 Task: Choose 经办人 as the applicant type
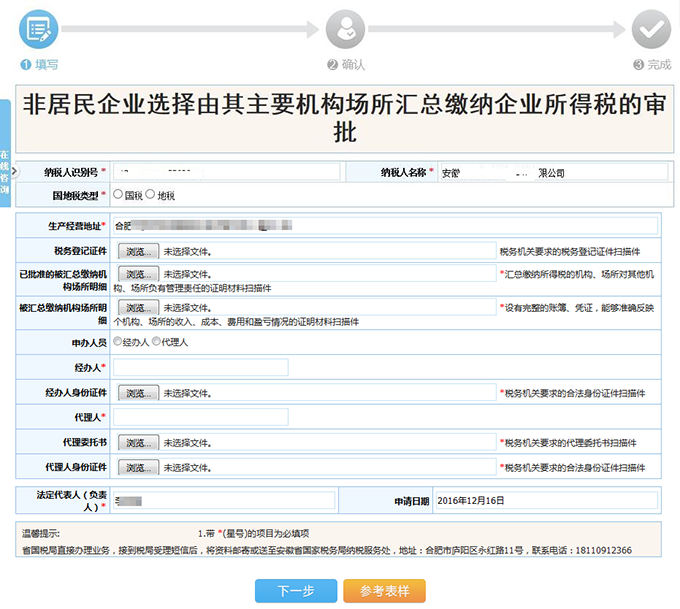point(118,342)
